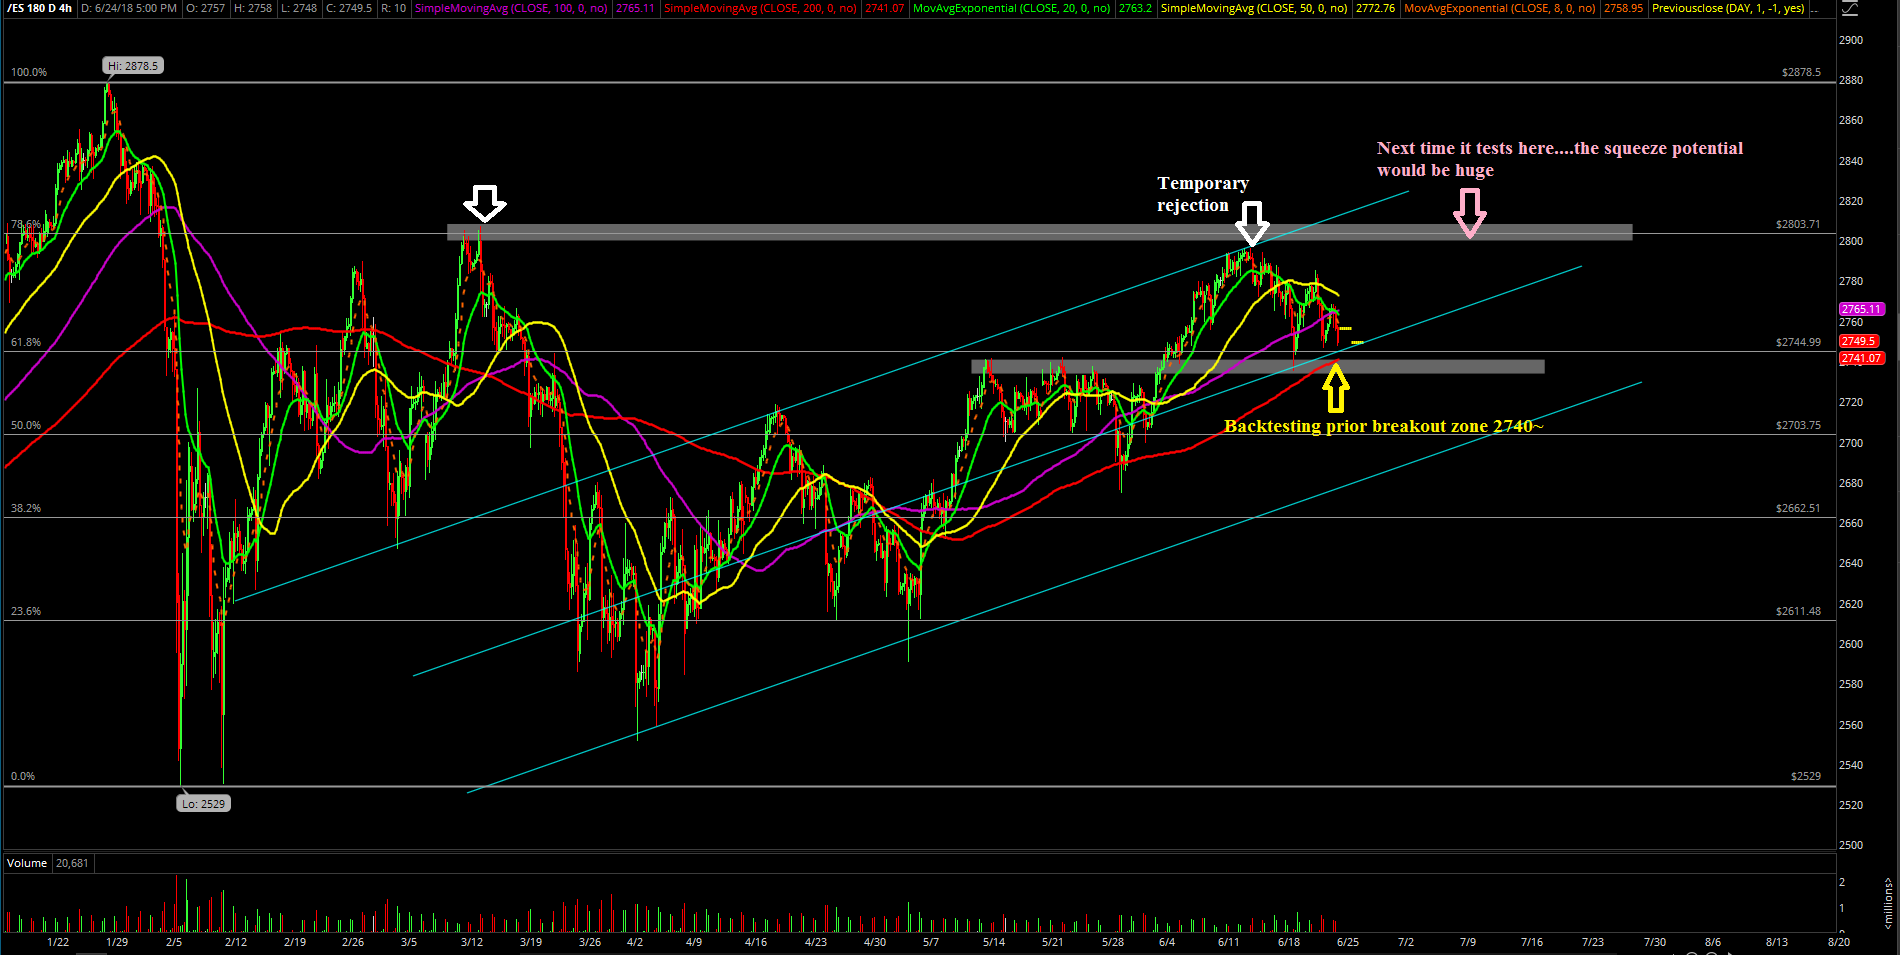Click the red 2741.07 price axis tag

coord(1861,358)
